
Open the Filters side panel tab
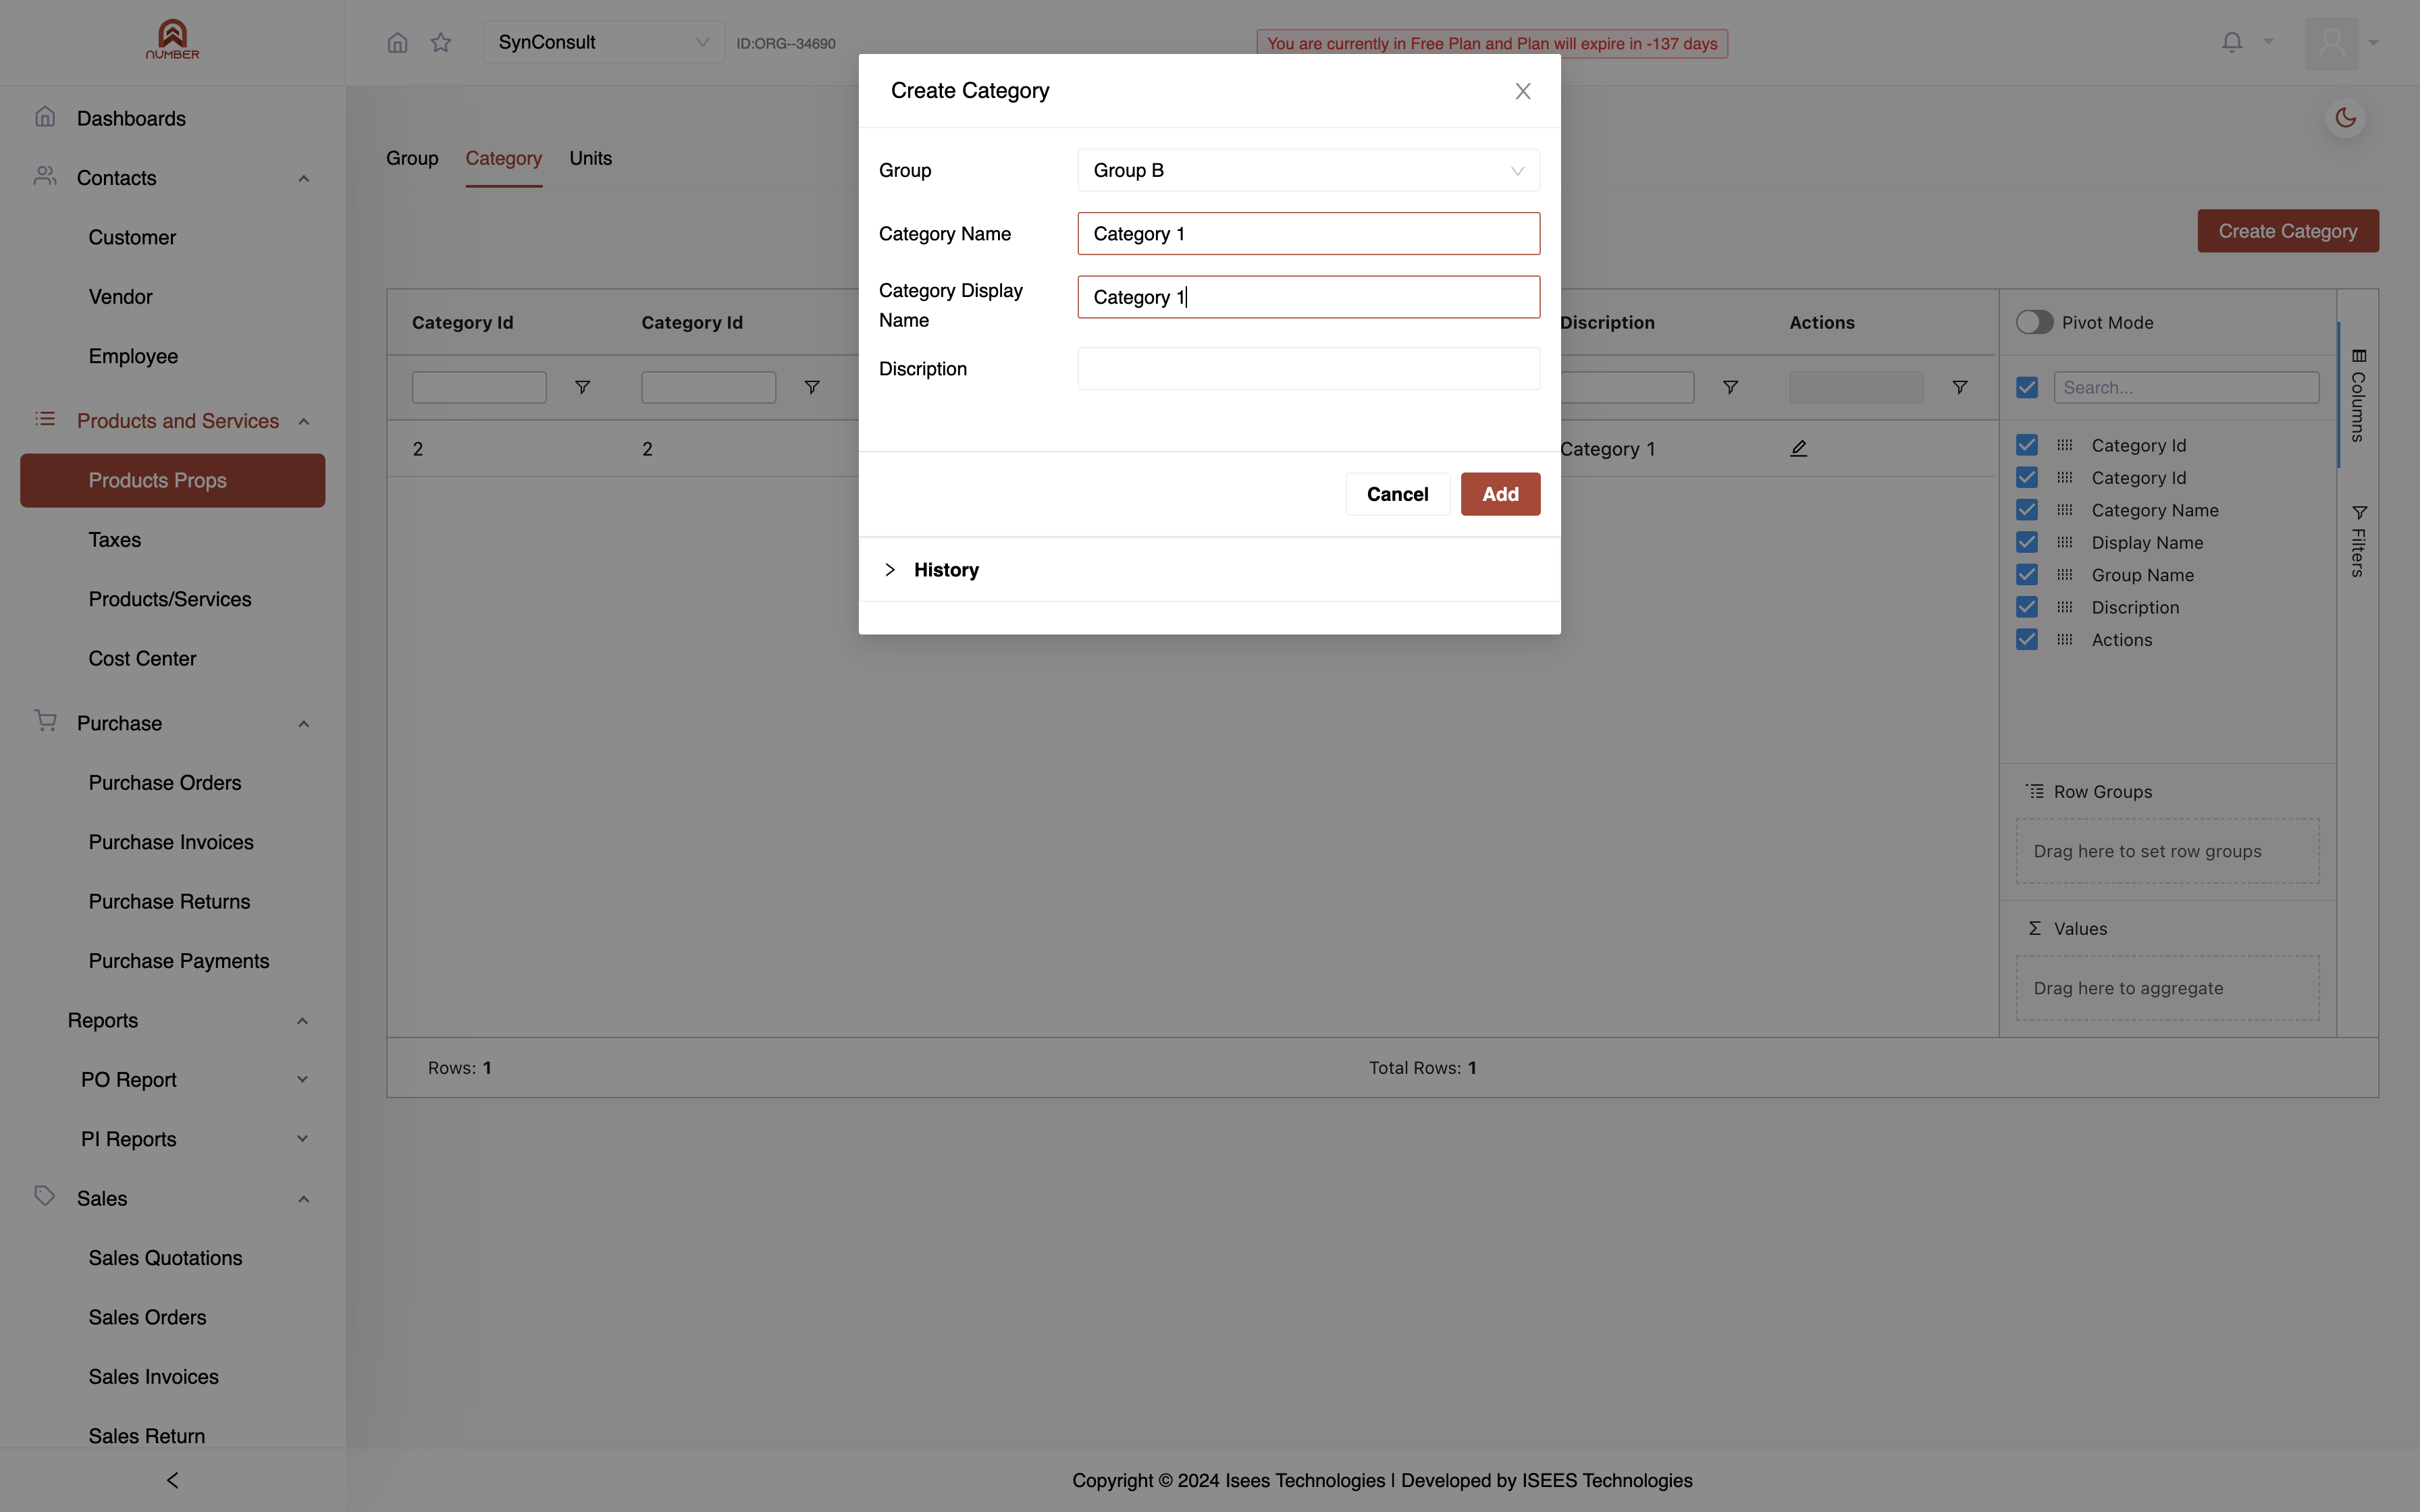(x=2358, y=541)
